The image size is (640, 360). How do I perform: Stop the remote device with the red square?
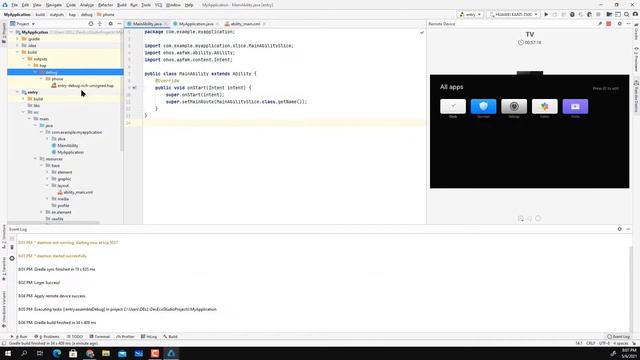click(609, 24)
